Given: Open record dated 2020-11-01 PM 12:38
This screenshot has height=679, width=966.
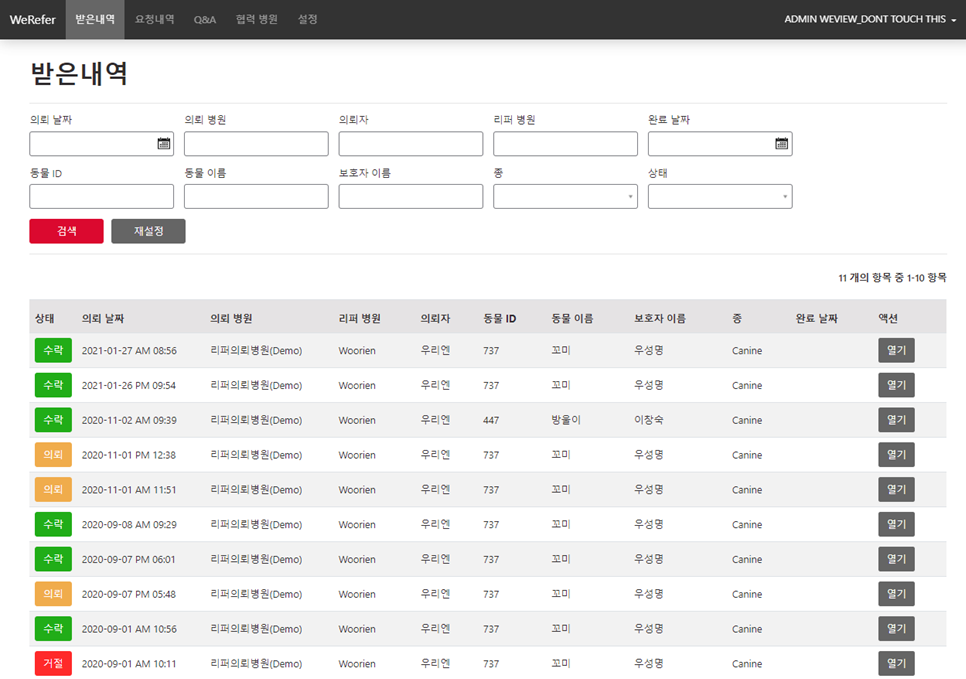Looking at the screenshot, I should 896,455.
